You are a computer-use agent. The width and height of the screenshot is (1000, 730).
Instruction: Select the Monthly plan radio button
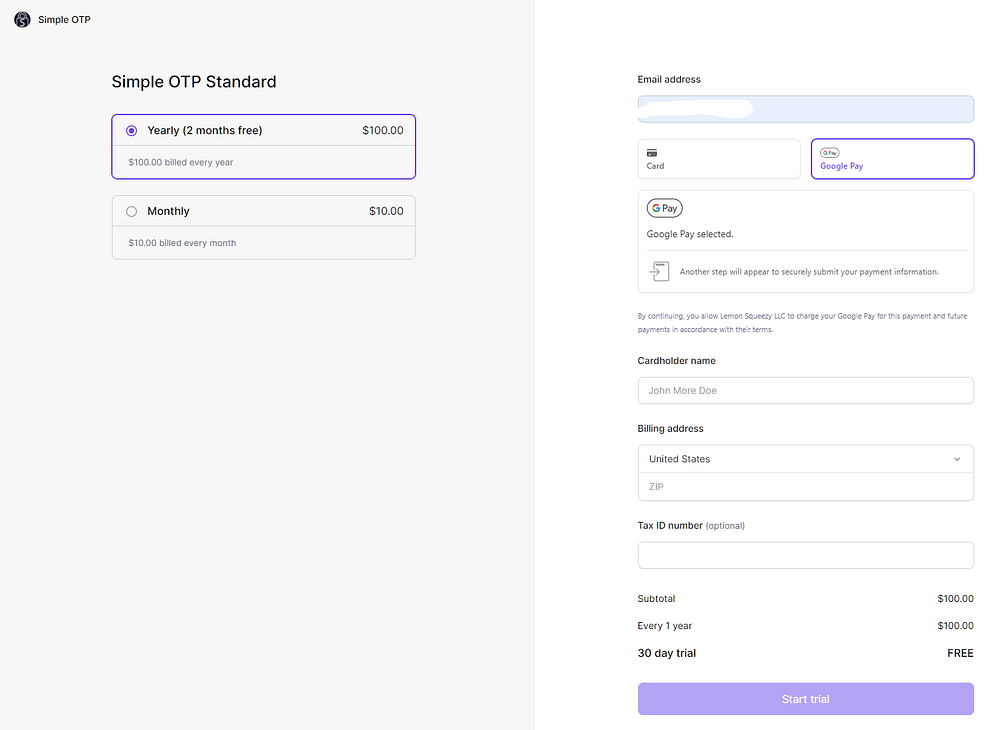132,211
